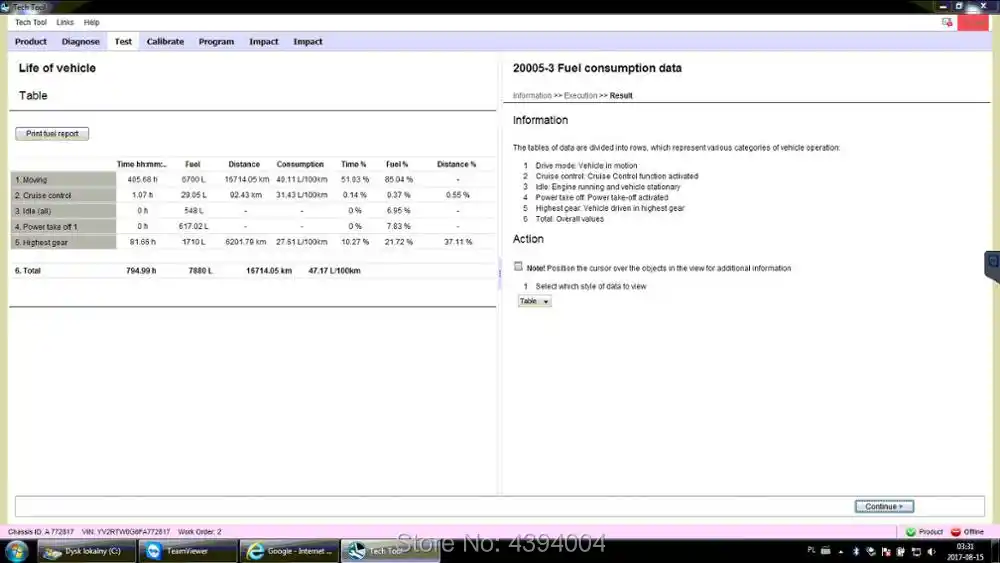Viewport: 1000px width, 563px height.
Task: Show hidden tray icons arrow
Action: 841,552
